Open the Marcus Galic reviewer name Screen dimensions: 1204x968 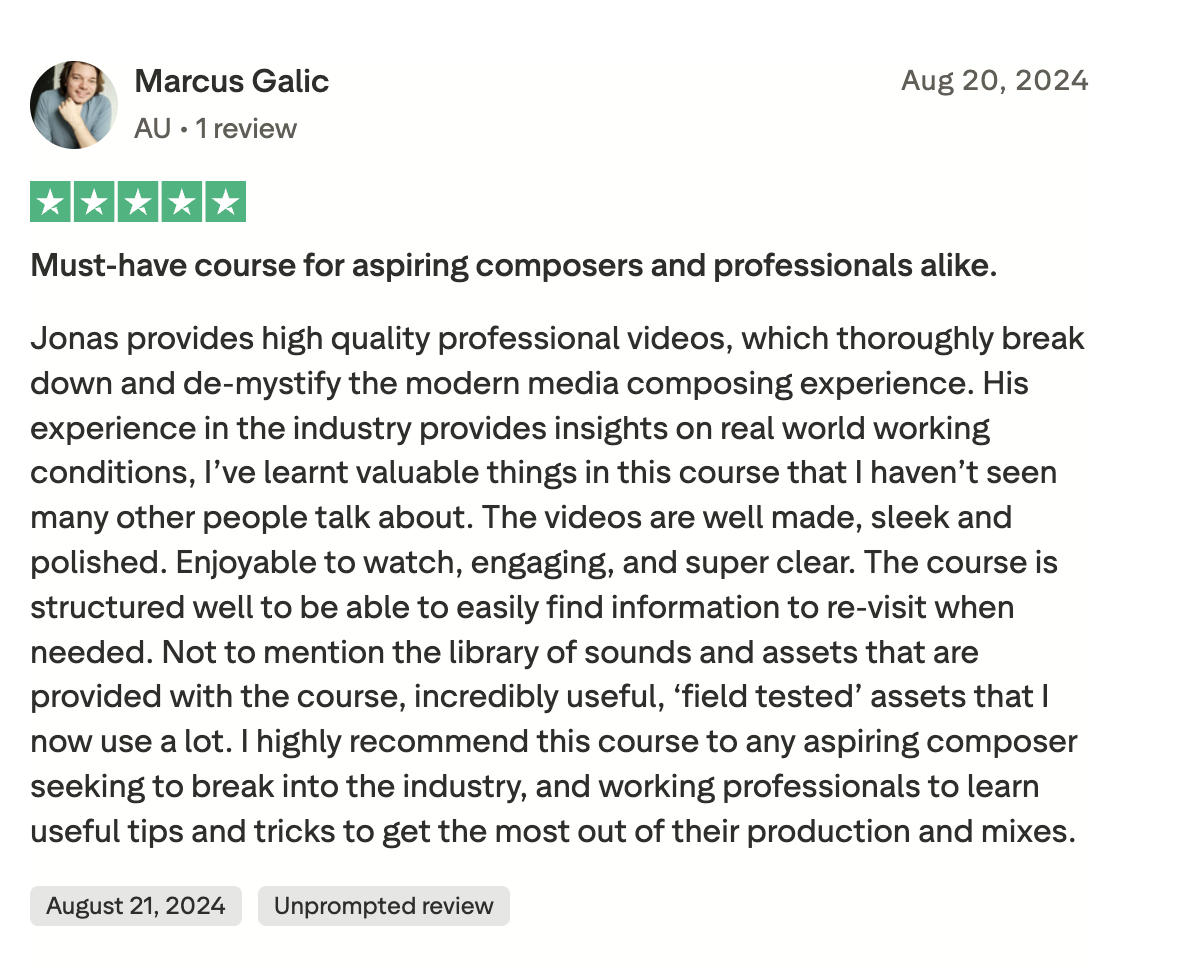[x=232, y=81]
